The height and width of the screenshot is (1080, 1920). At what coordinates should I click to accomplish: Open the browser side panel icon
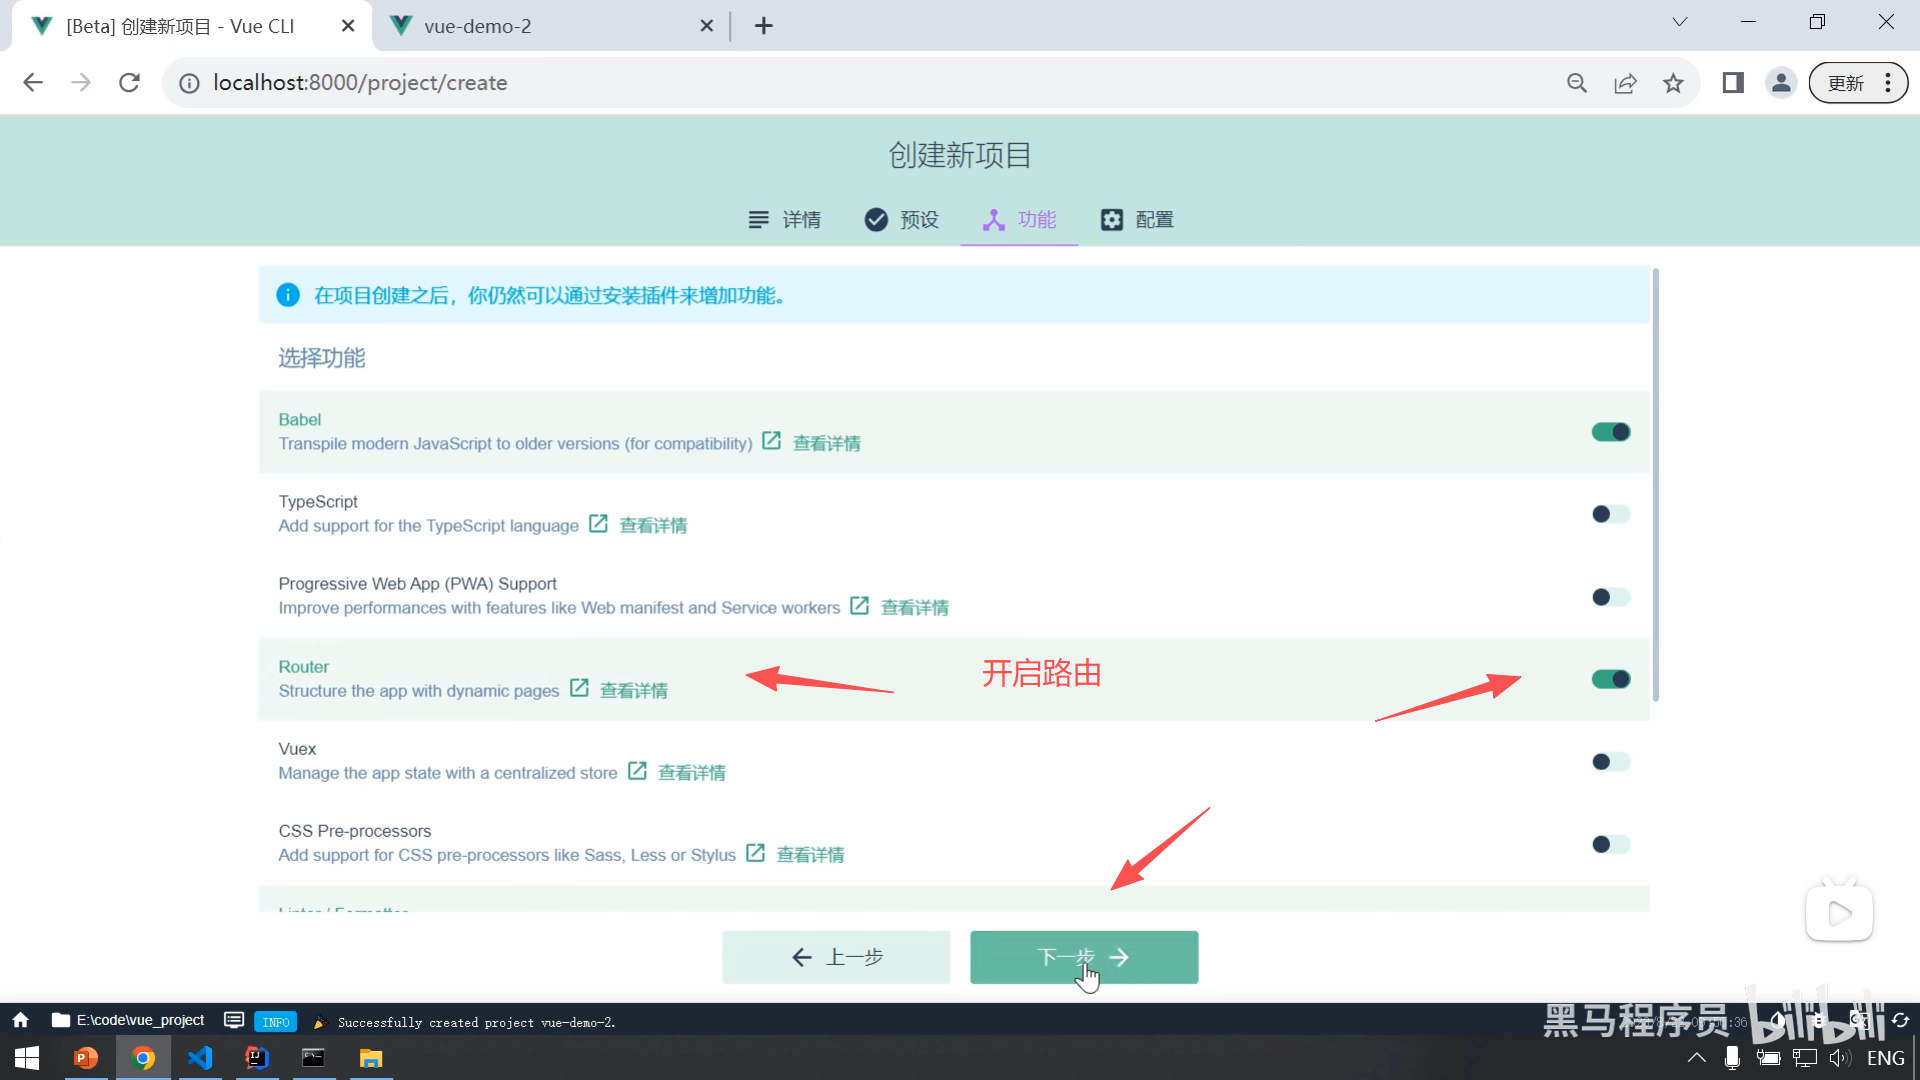tap(1733, 83)
